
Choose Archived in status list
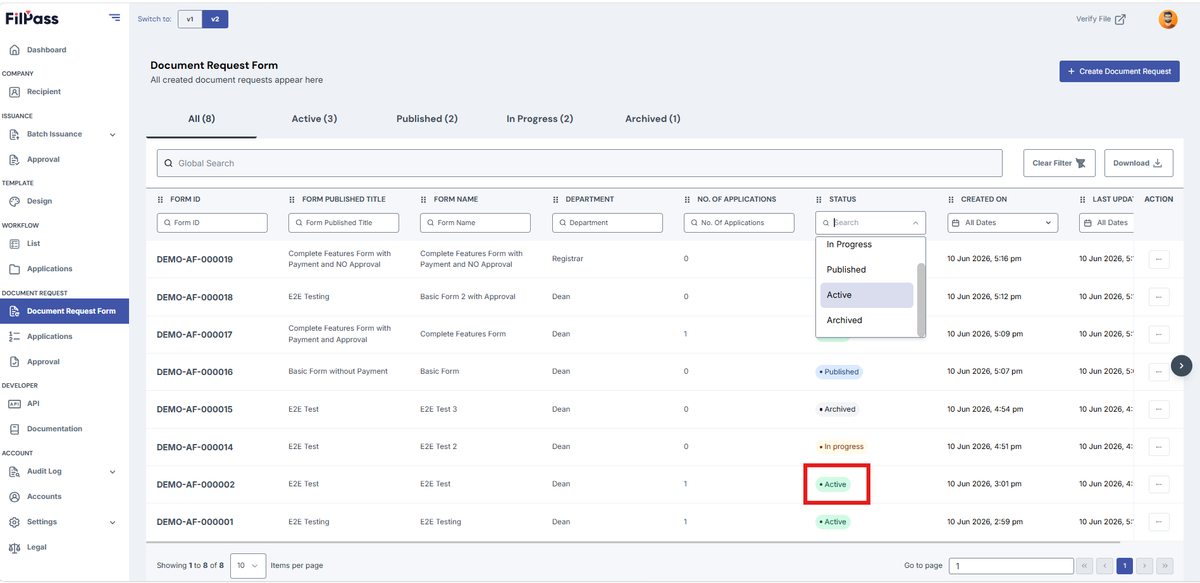click(867, 320)
